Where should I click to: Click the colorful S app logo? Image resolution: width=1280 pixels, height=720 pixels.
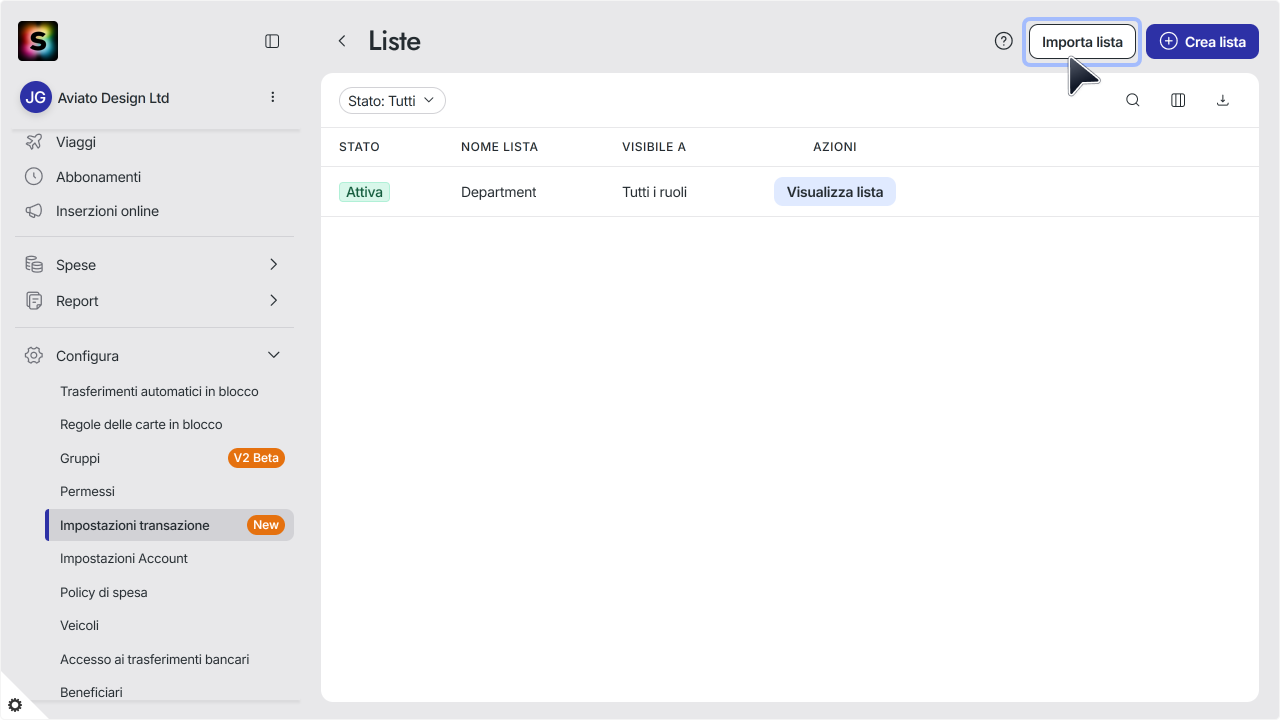pos(38,41)
